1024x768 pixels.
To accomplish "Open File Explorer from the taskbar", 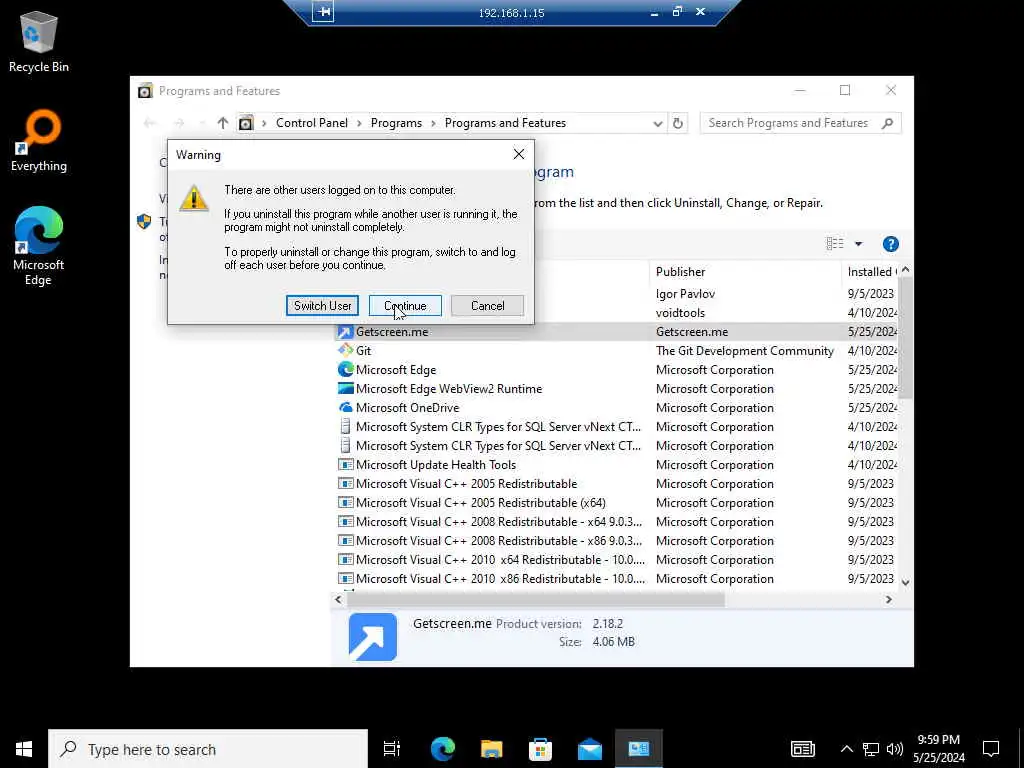I will pyautogui.click(x=491, y=748).
